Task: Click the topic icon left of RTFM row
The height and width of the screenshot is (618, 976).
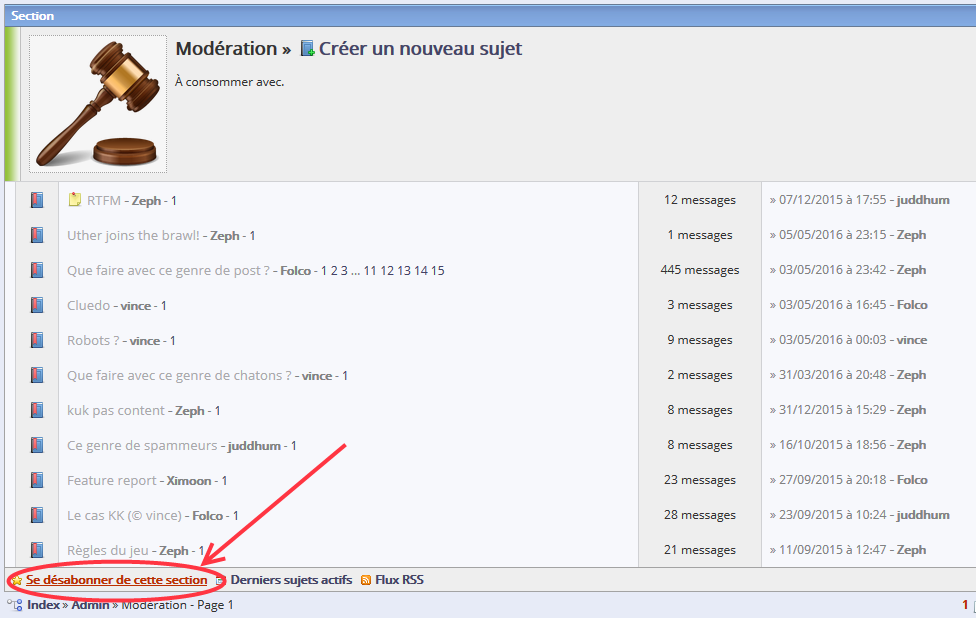Action: (x=37, y=200)
